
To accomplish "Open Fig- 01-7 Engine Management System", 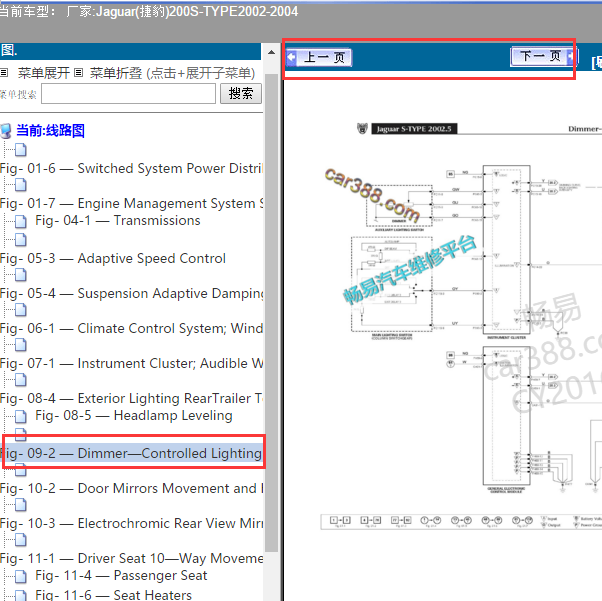I will [x=131, y=203].
